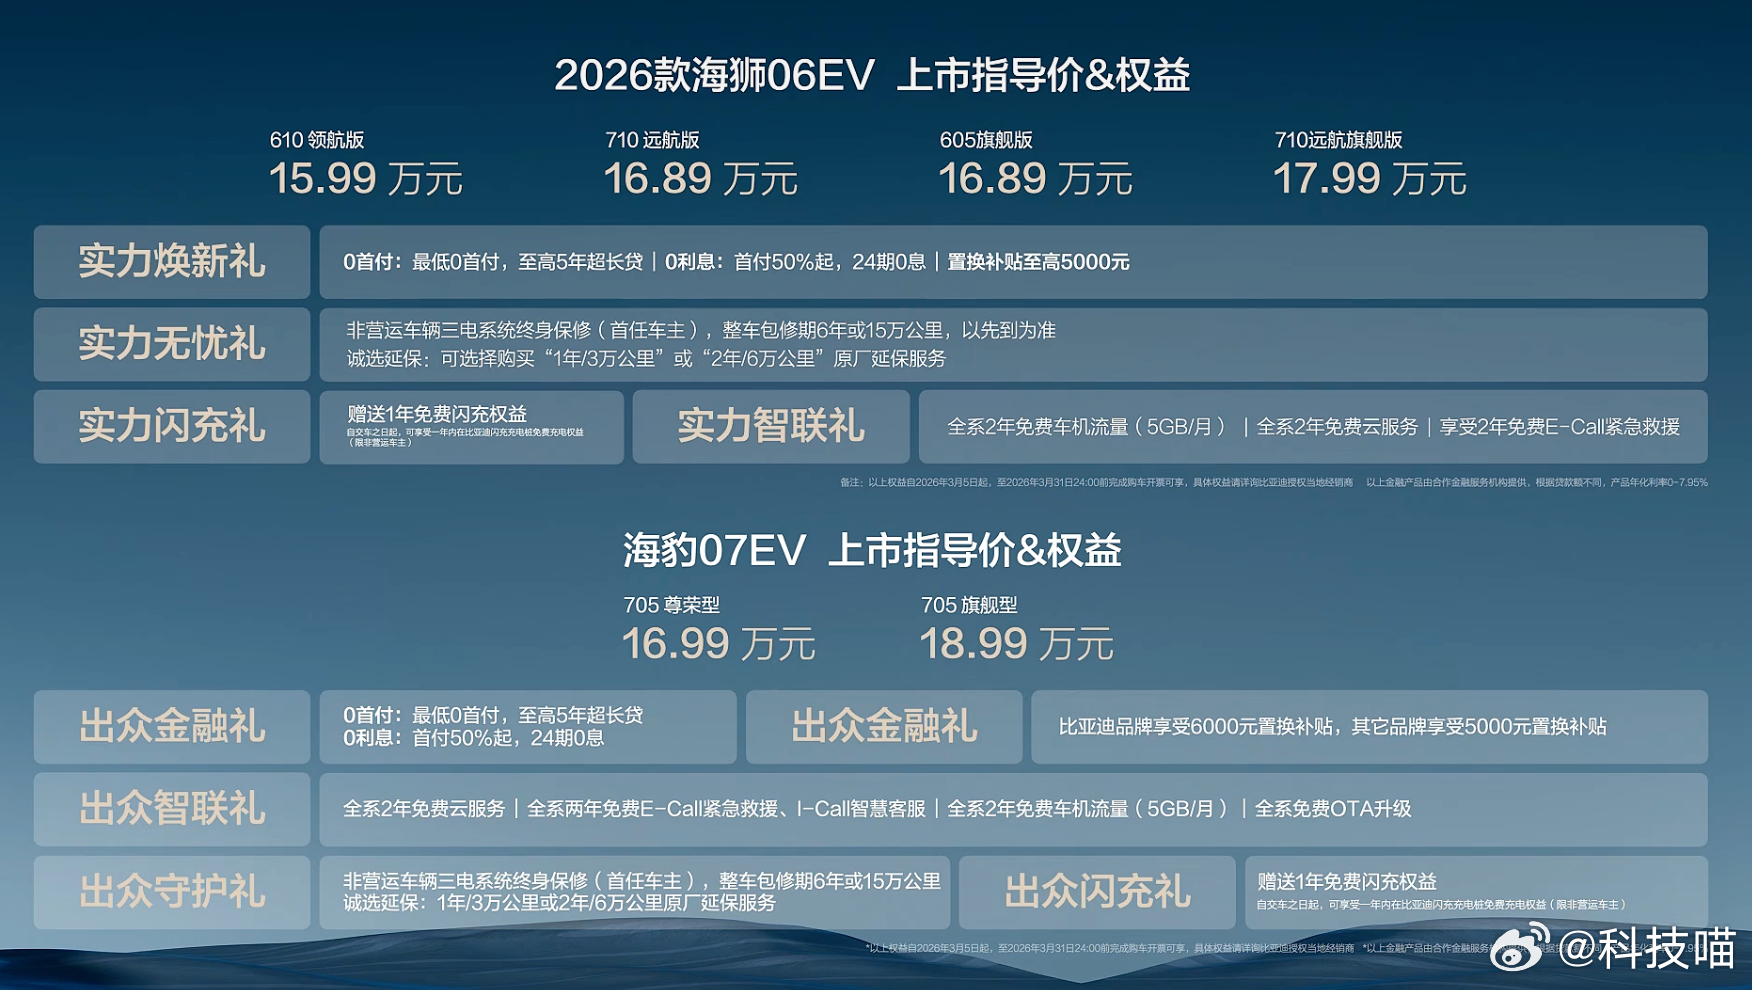
Task: Click '全系2年免费车机流量' in the 实力智联礼 row
Action: [x=1088, y=427]
